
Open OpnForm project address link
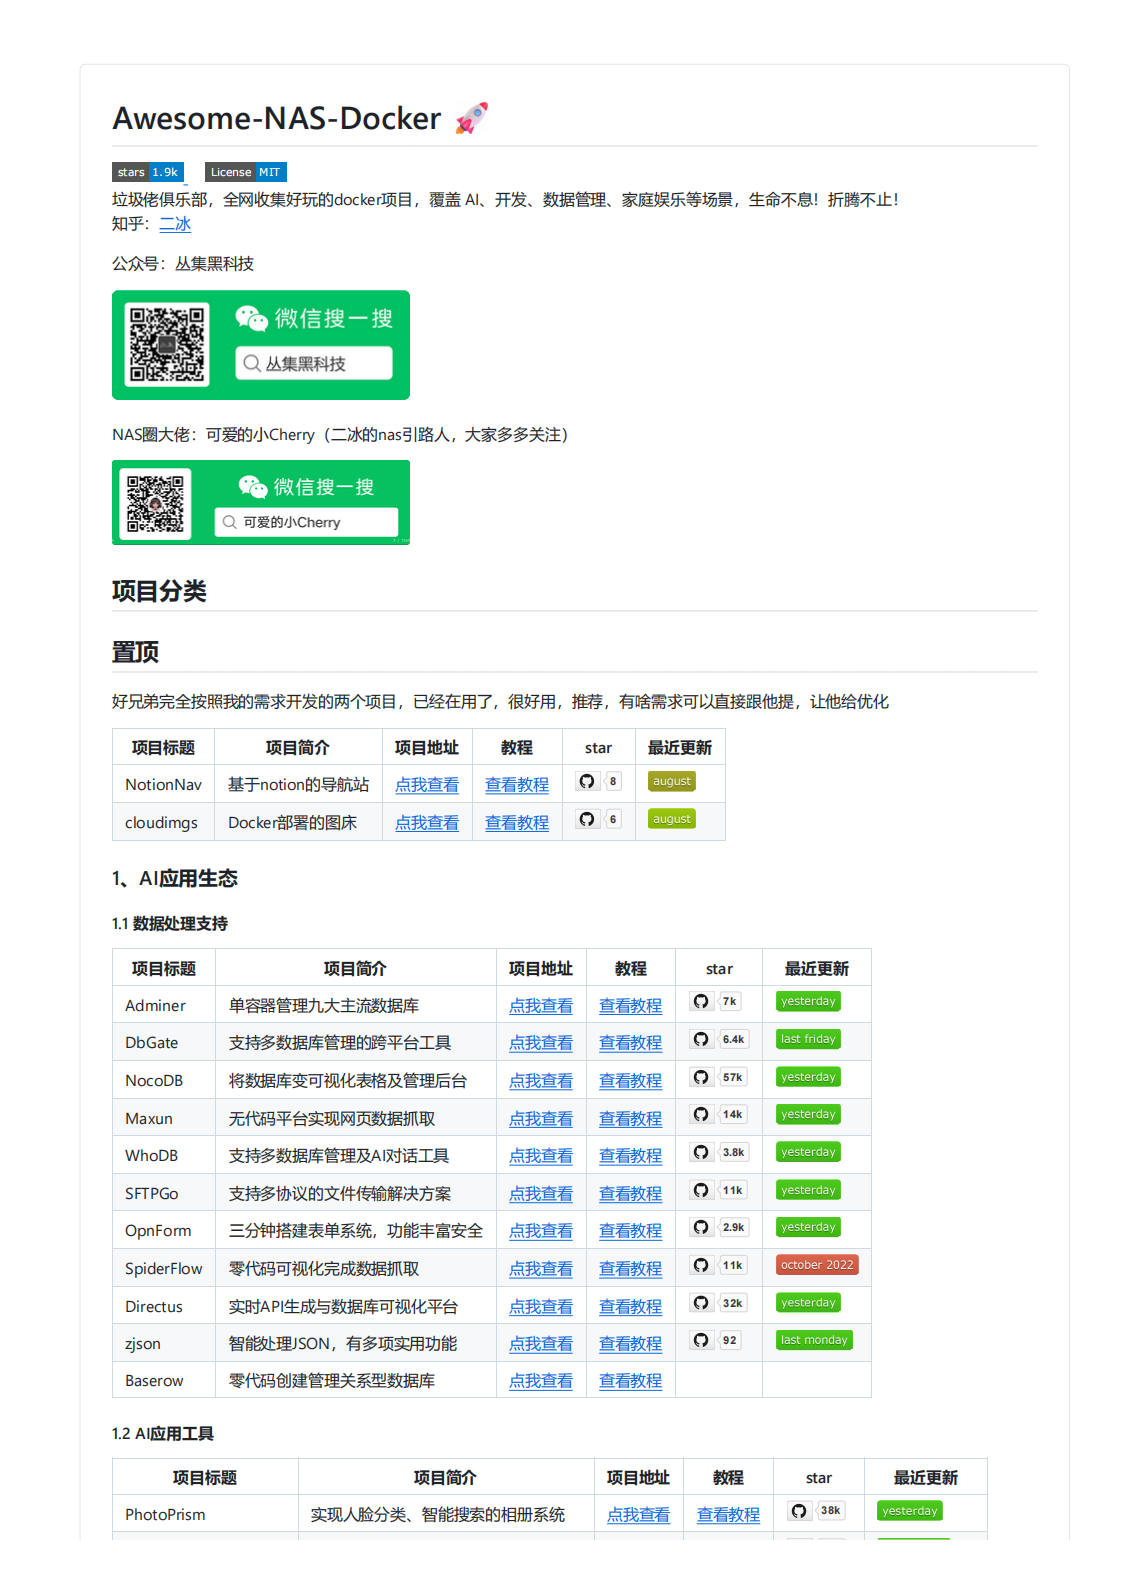point(541,1231)
